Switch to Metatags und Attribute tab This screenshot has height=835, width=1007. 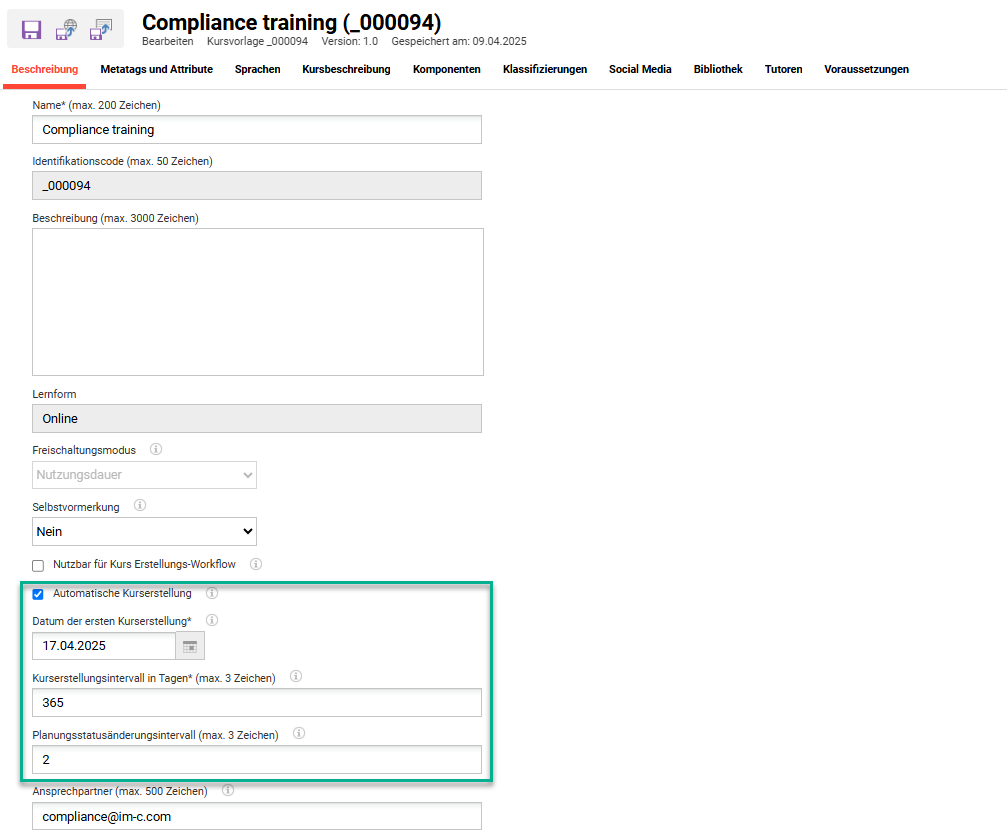tap(156, 70)
